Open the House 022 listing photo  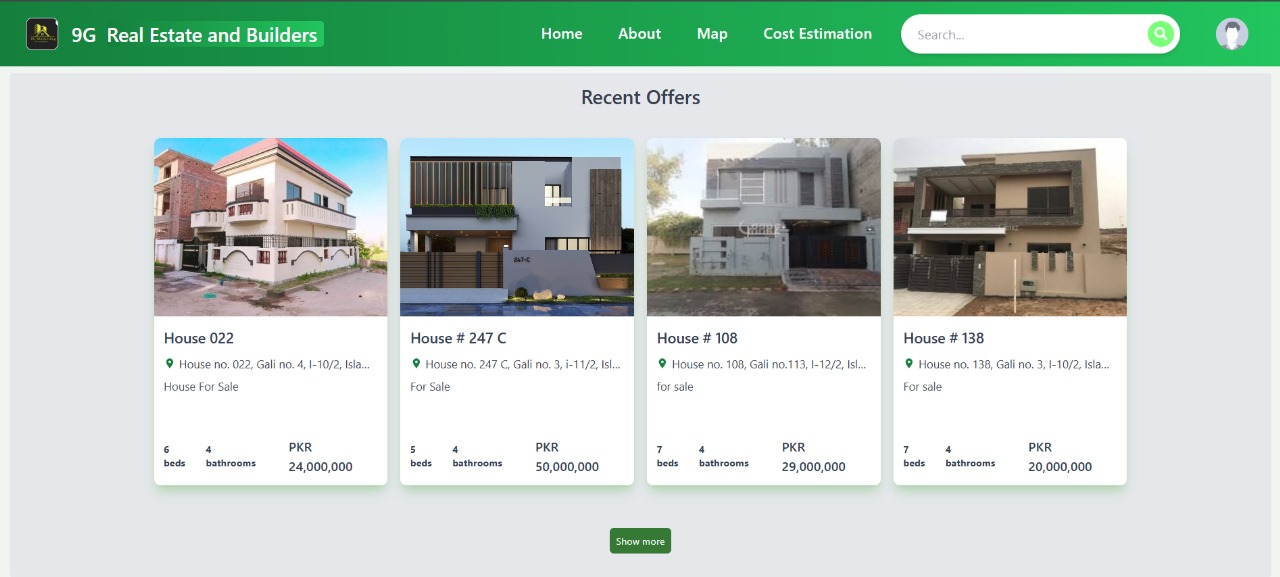(270, 227)
